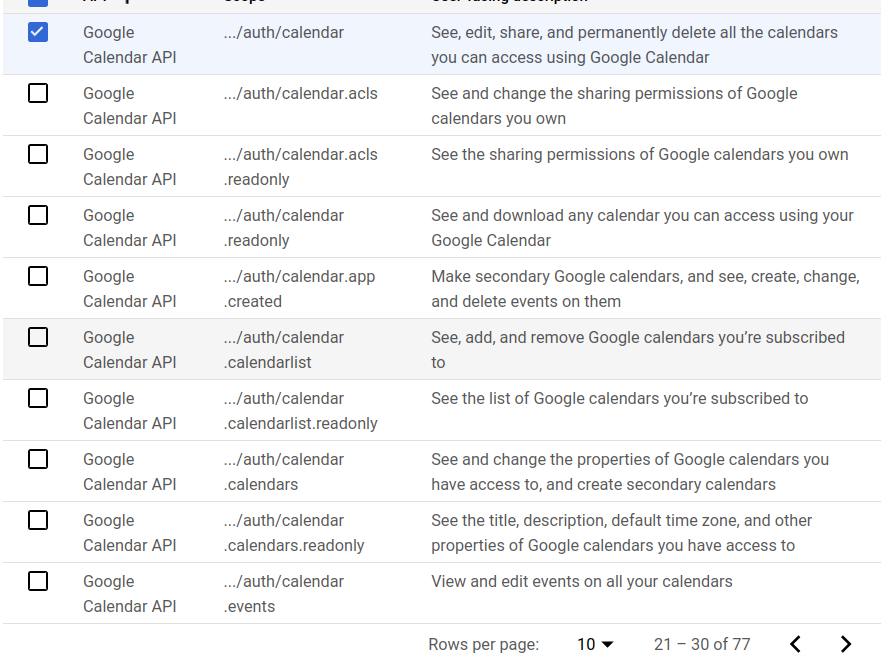The image size is (891, 659).
Task: Click 'See and change the sharing permissions' description
Action: [614, 106]
